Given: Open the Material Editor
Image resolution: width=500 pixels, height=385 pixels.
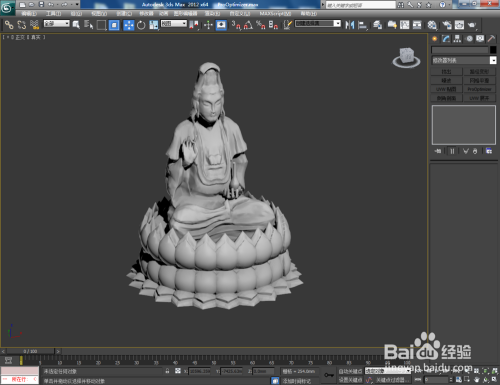Looking at the screenshot, I should [432, 25].
